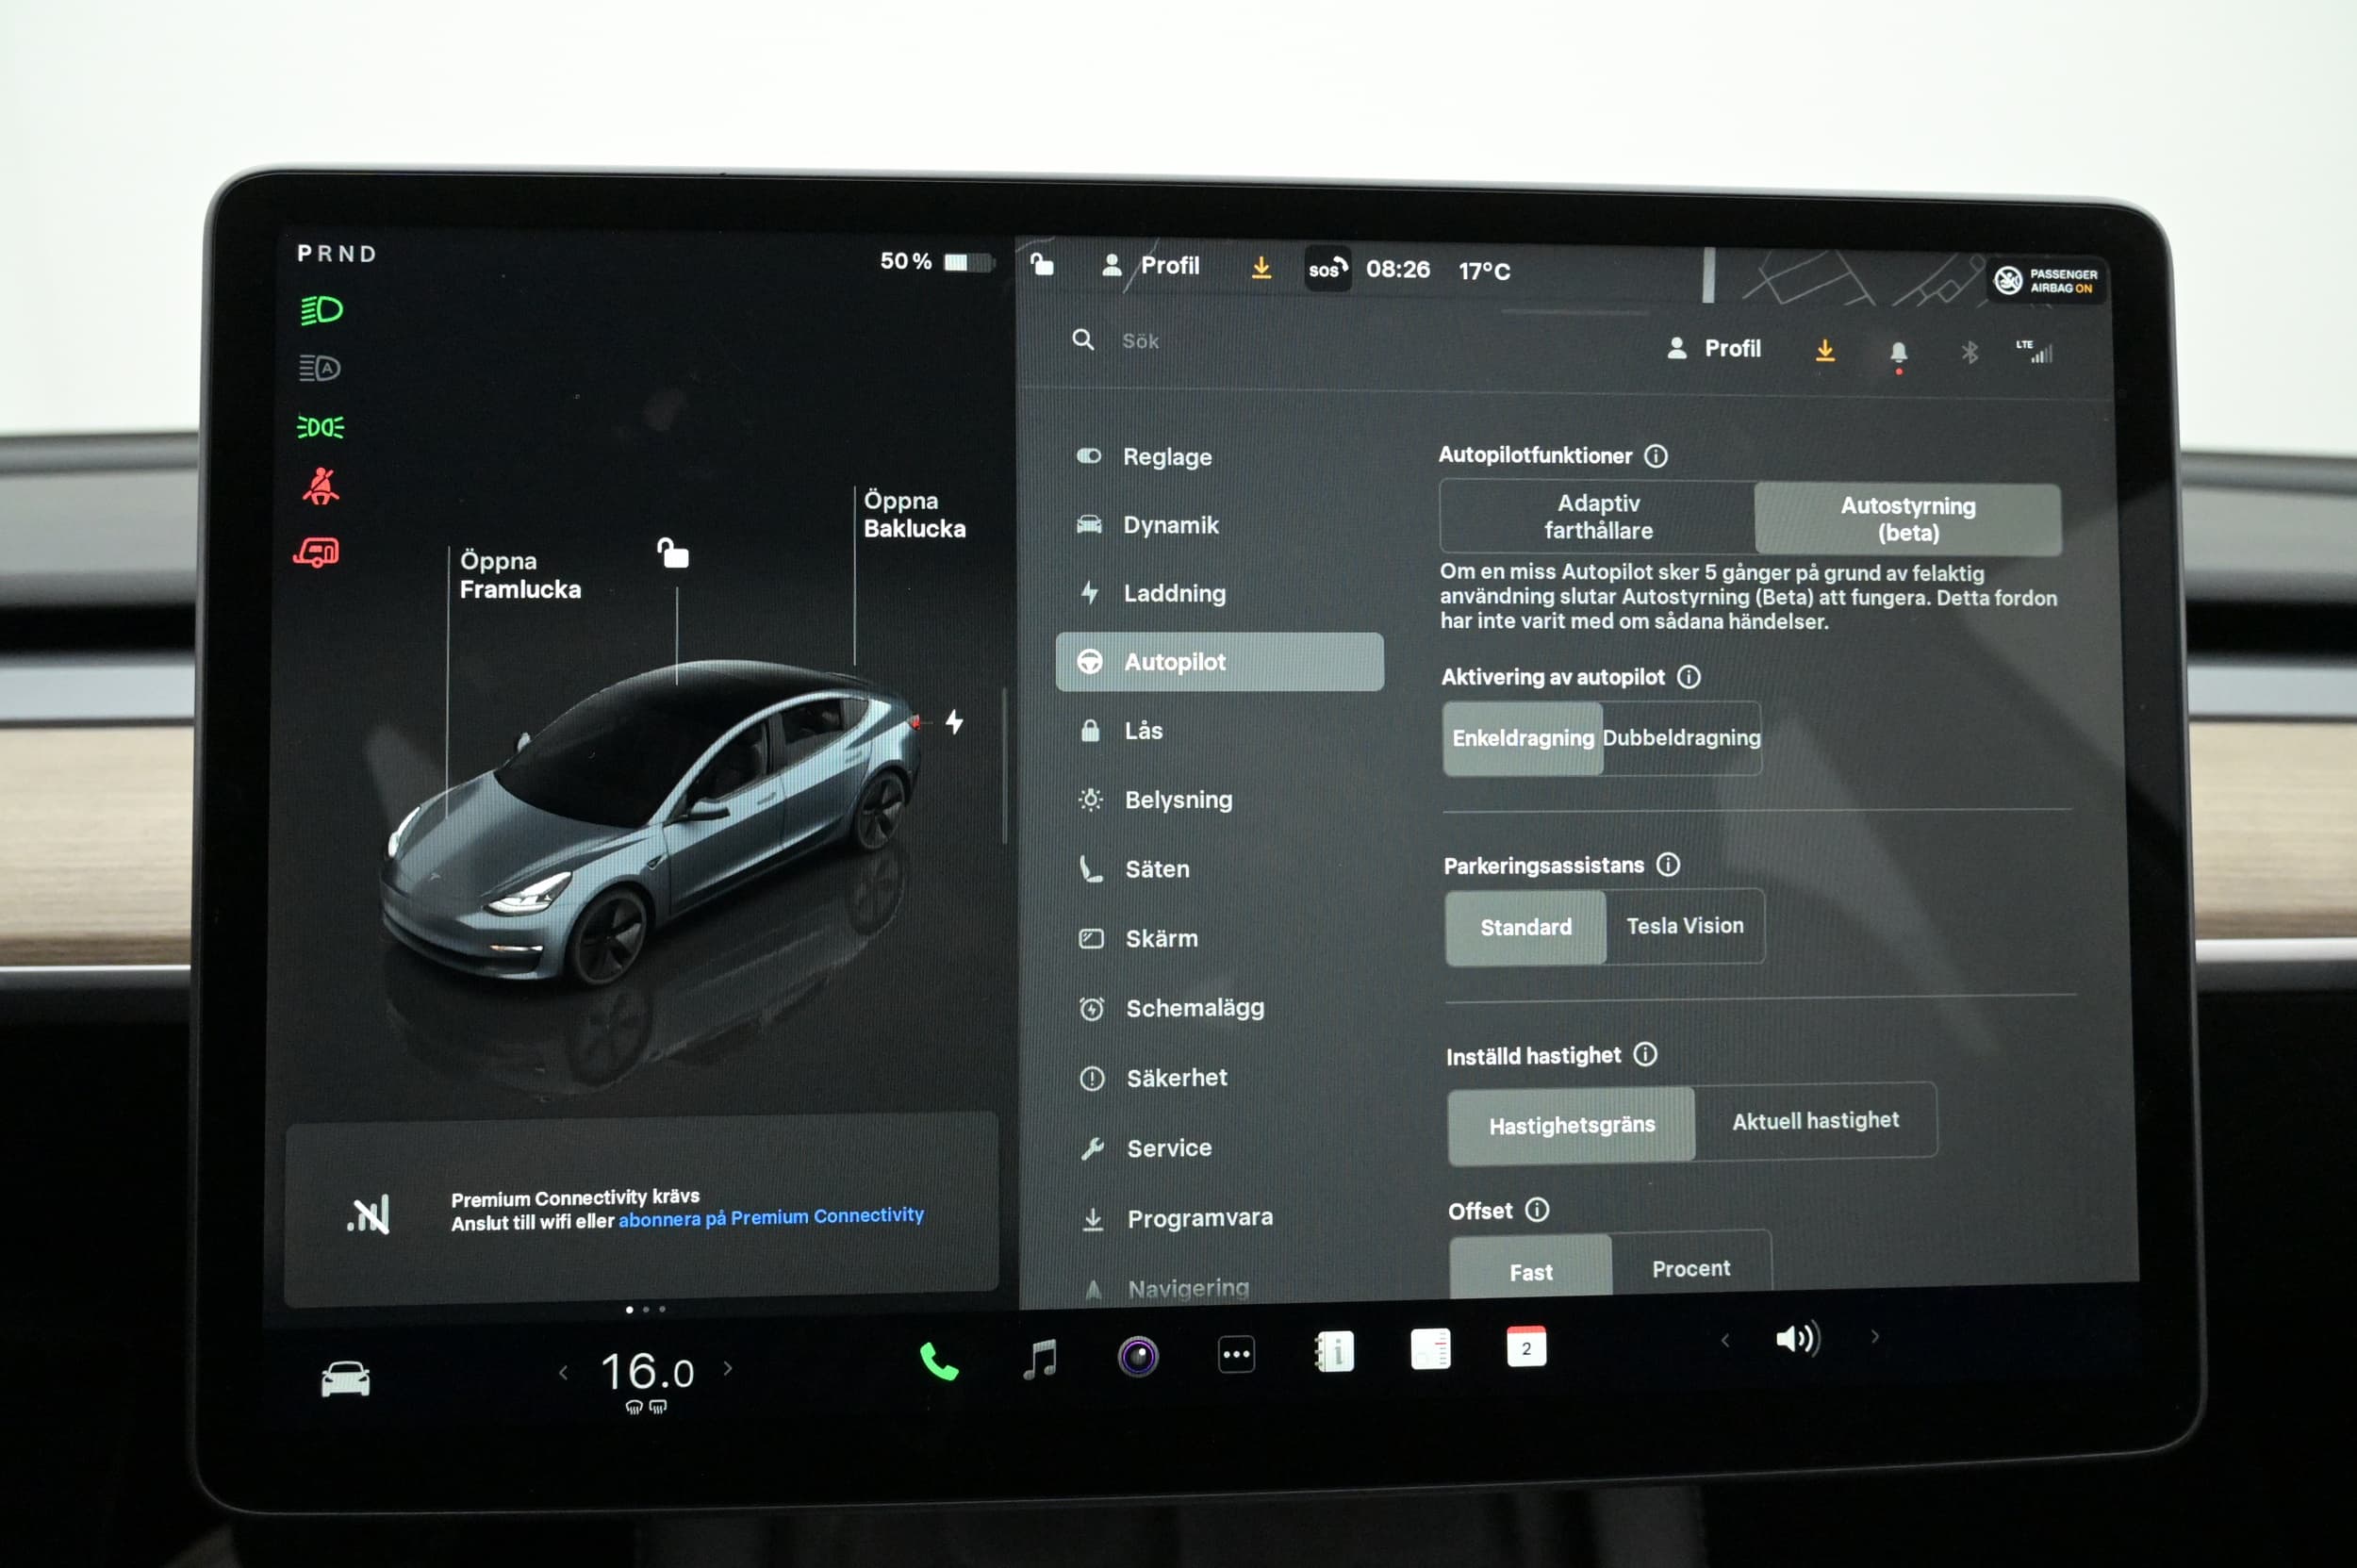Tap the charge port lightning icon
This screenshot has height=1568, width=2357.
point(954,721)
